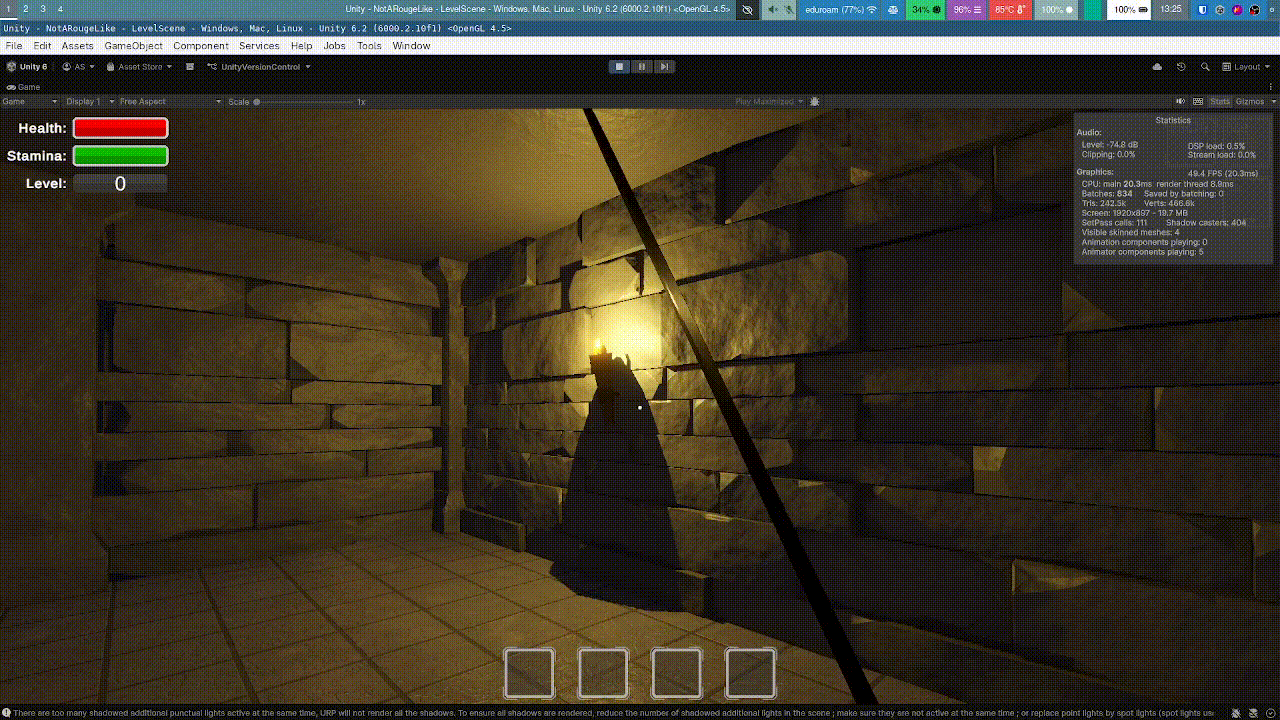
Task: Open the Display 1 selector dropdown
Action: 85,101
